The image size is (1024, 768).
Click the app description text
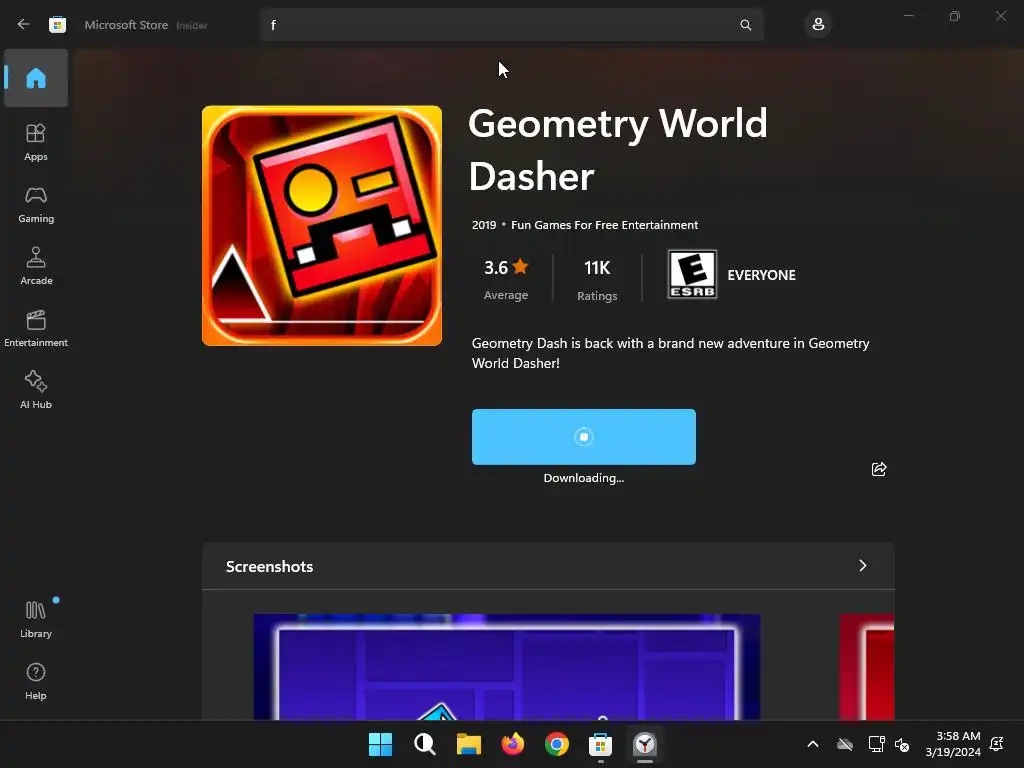tap(670, 353)
